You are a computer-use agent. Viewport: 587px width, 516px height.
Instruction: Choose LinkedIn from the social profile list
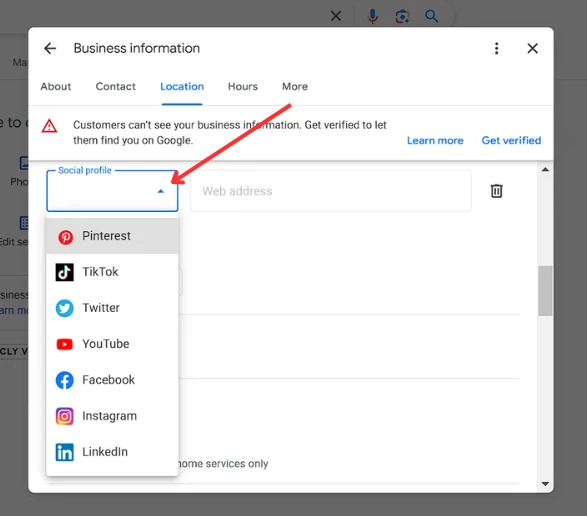(x=112, y=452)
